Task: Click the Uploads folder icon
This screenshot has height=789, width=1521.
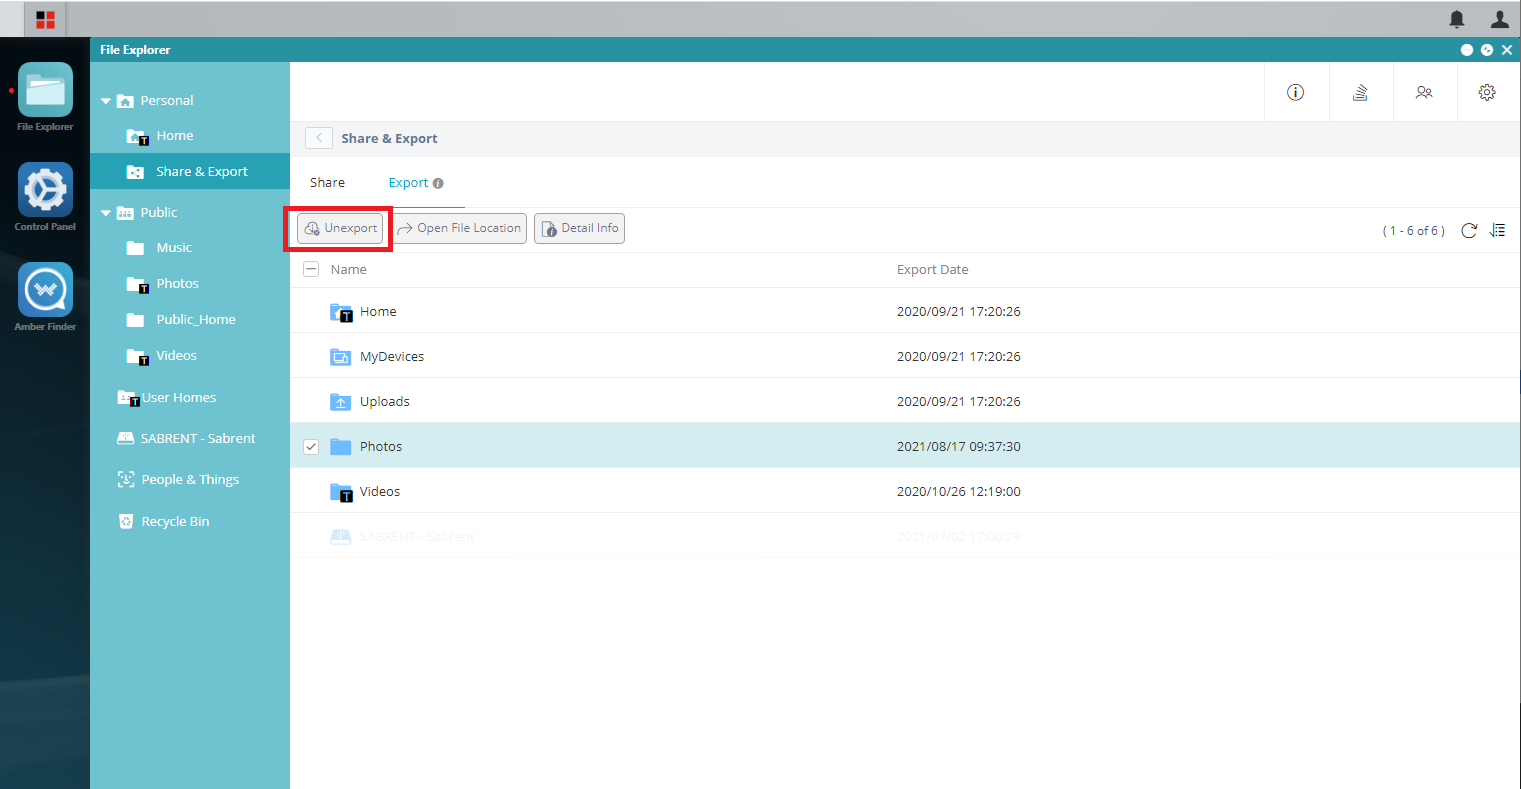Action: click(x=341, y=402)
